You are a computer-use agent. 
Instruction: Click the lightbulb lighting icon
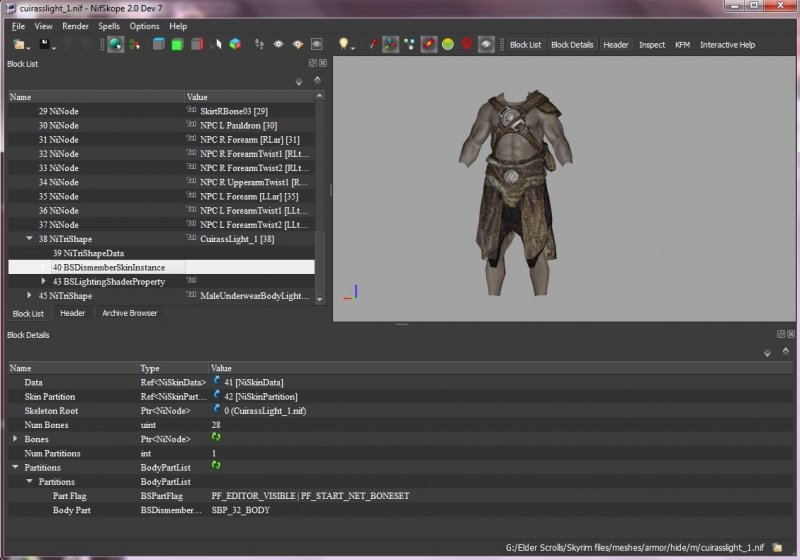pyautogui.click(x=343, y=44)
